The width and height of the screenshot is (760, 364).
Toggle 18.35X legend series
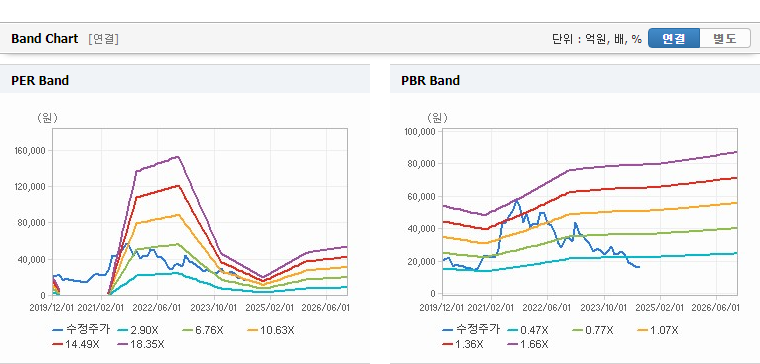[141, 344]
